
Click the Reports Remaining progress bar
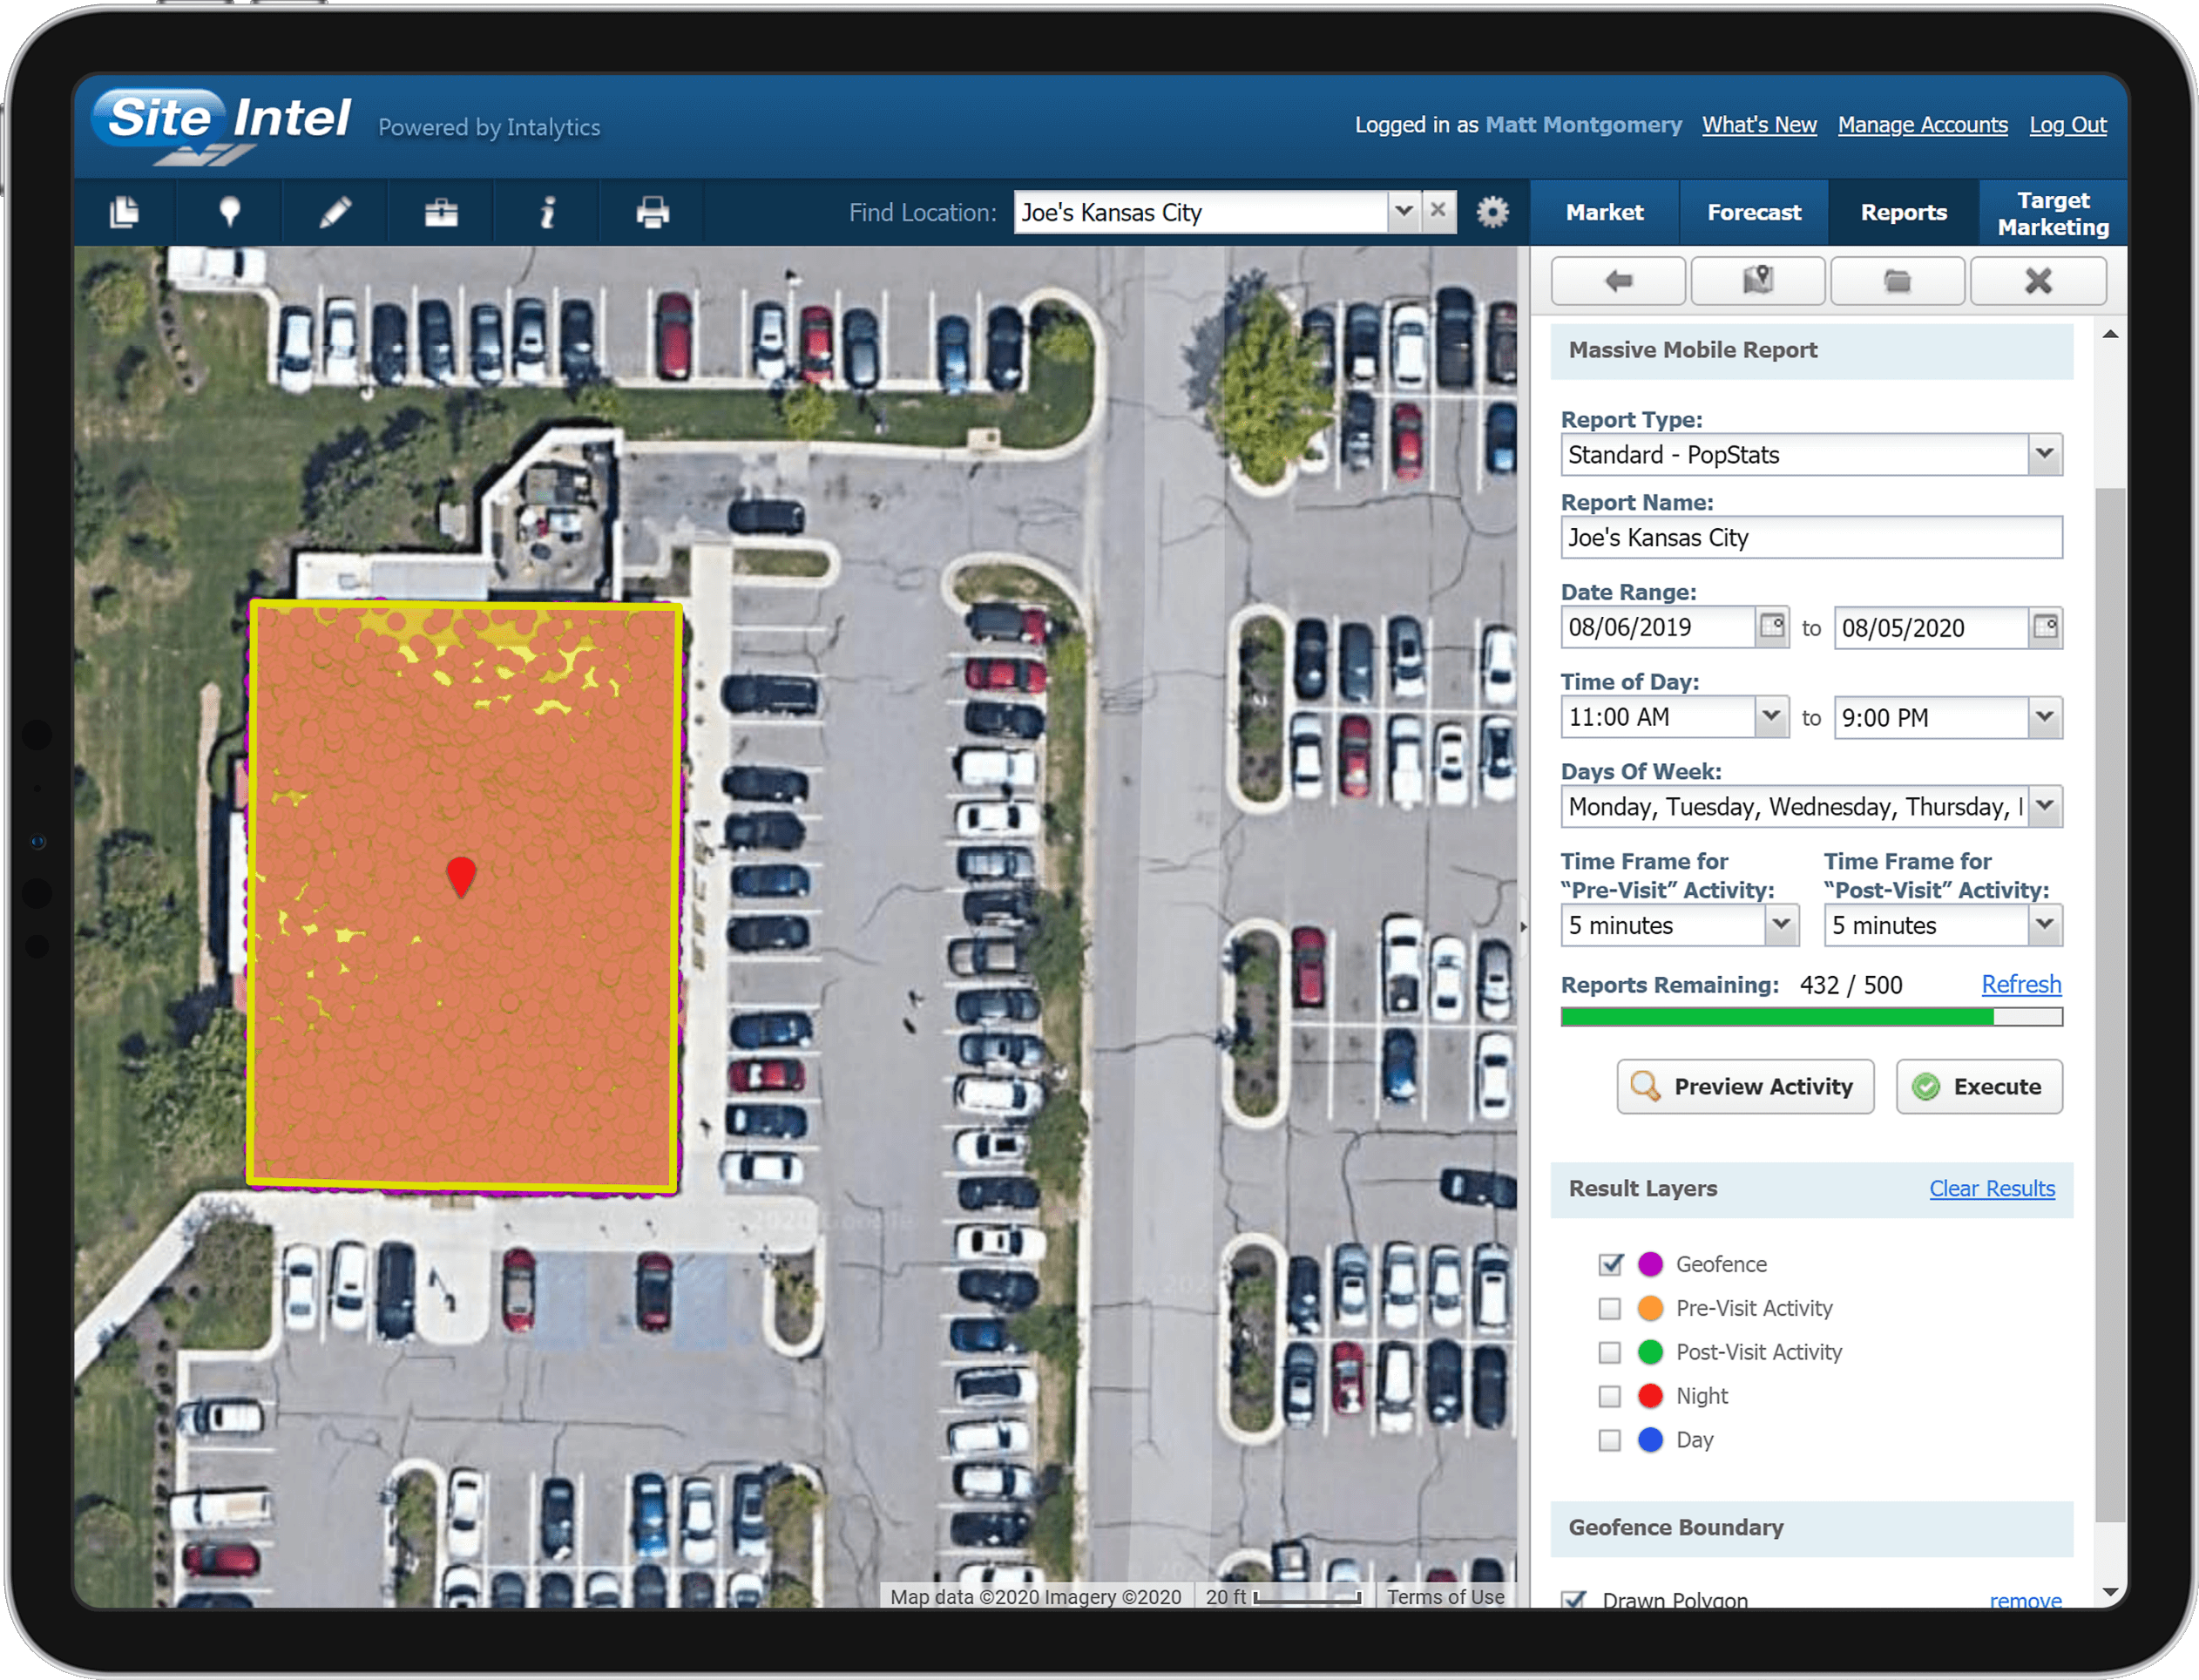point(1811,1017)
